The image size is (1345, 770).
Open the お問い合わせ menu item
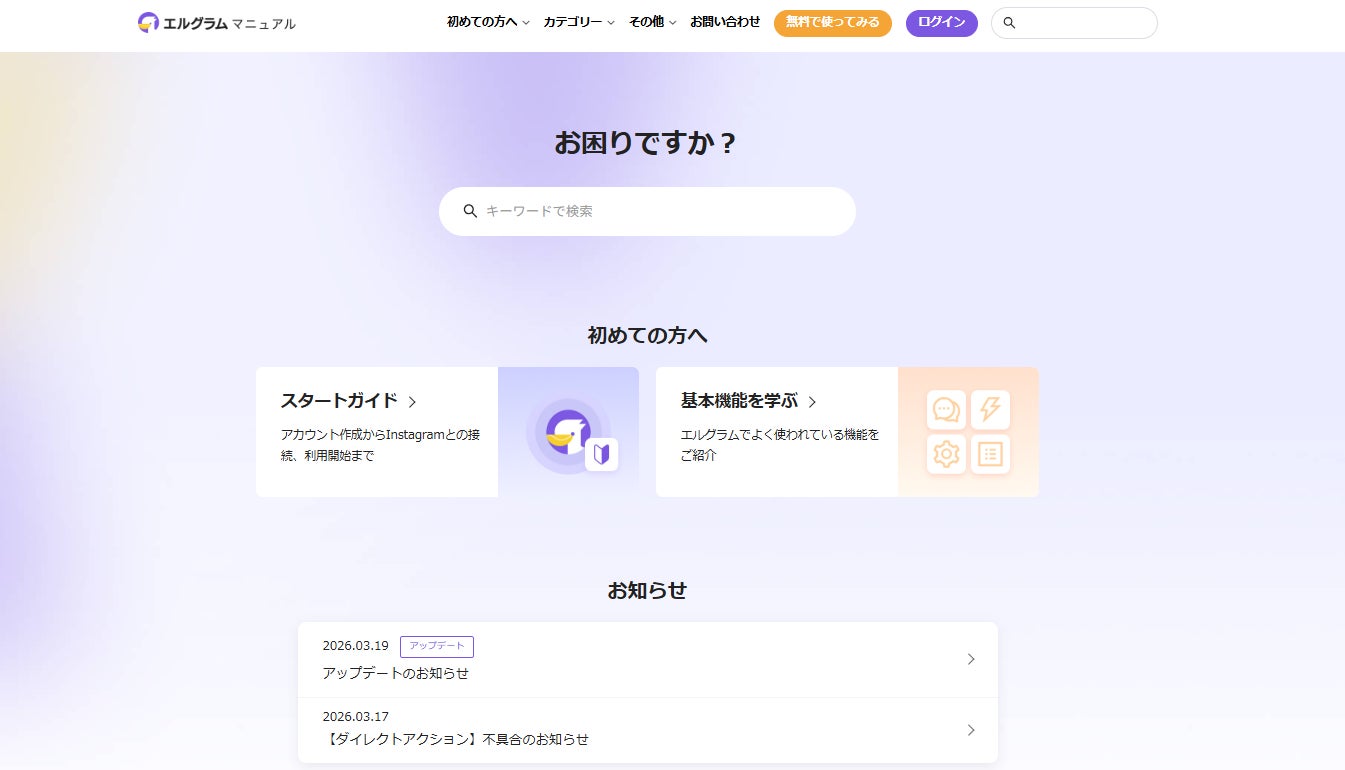coord(725,22)
